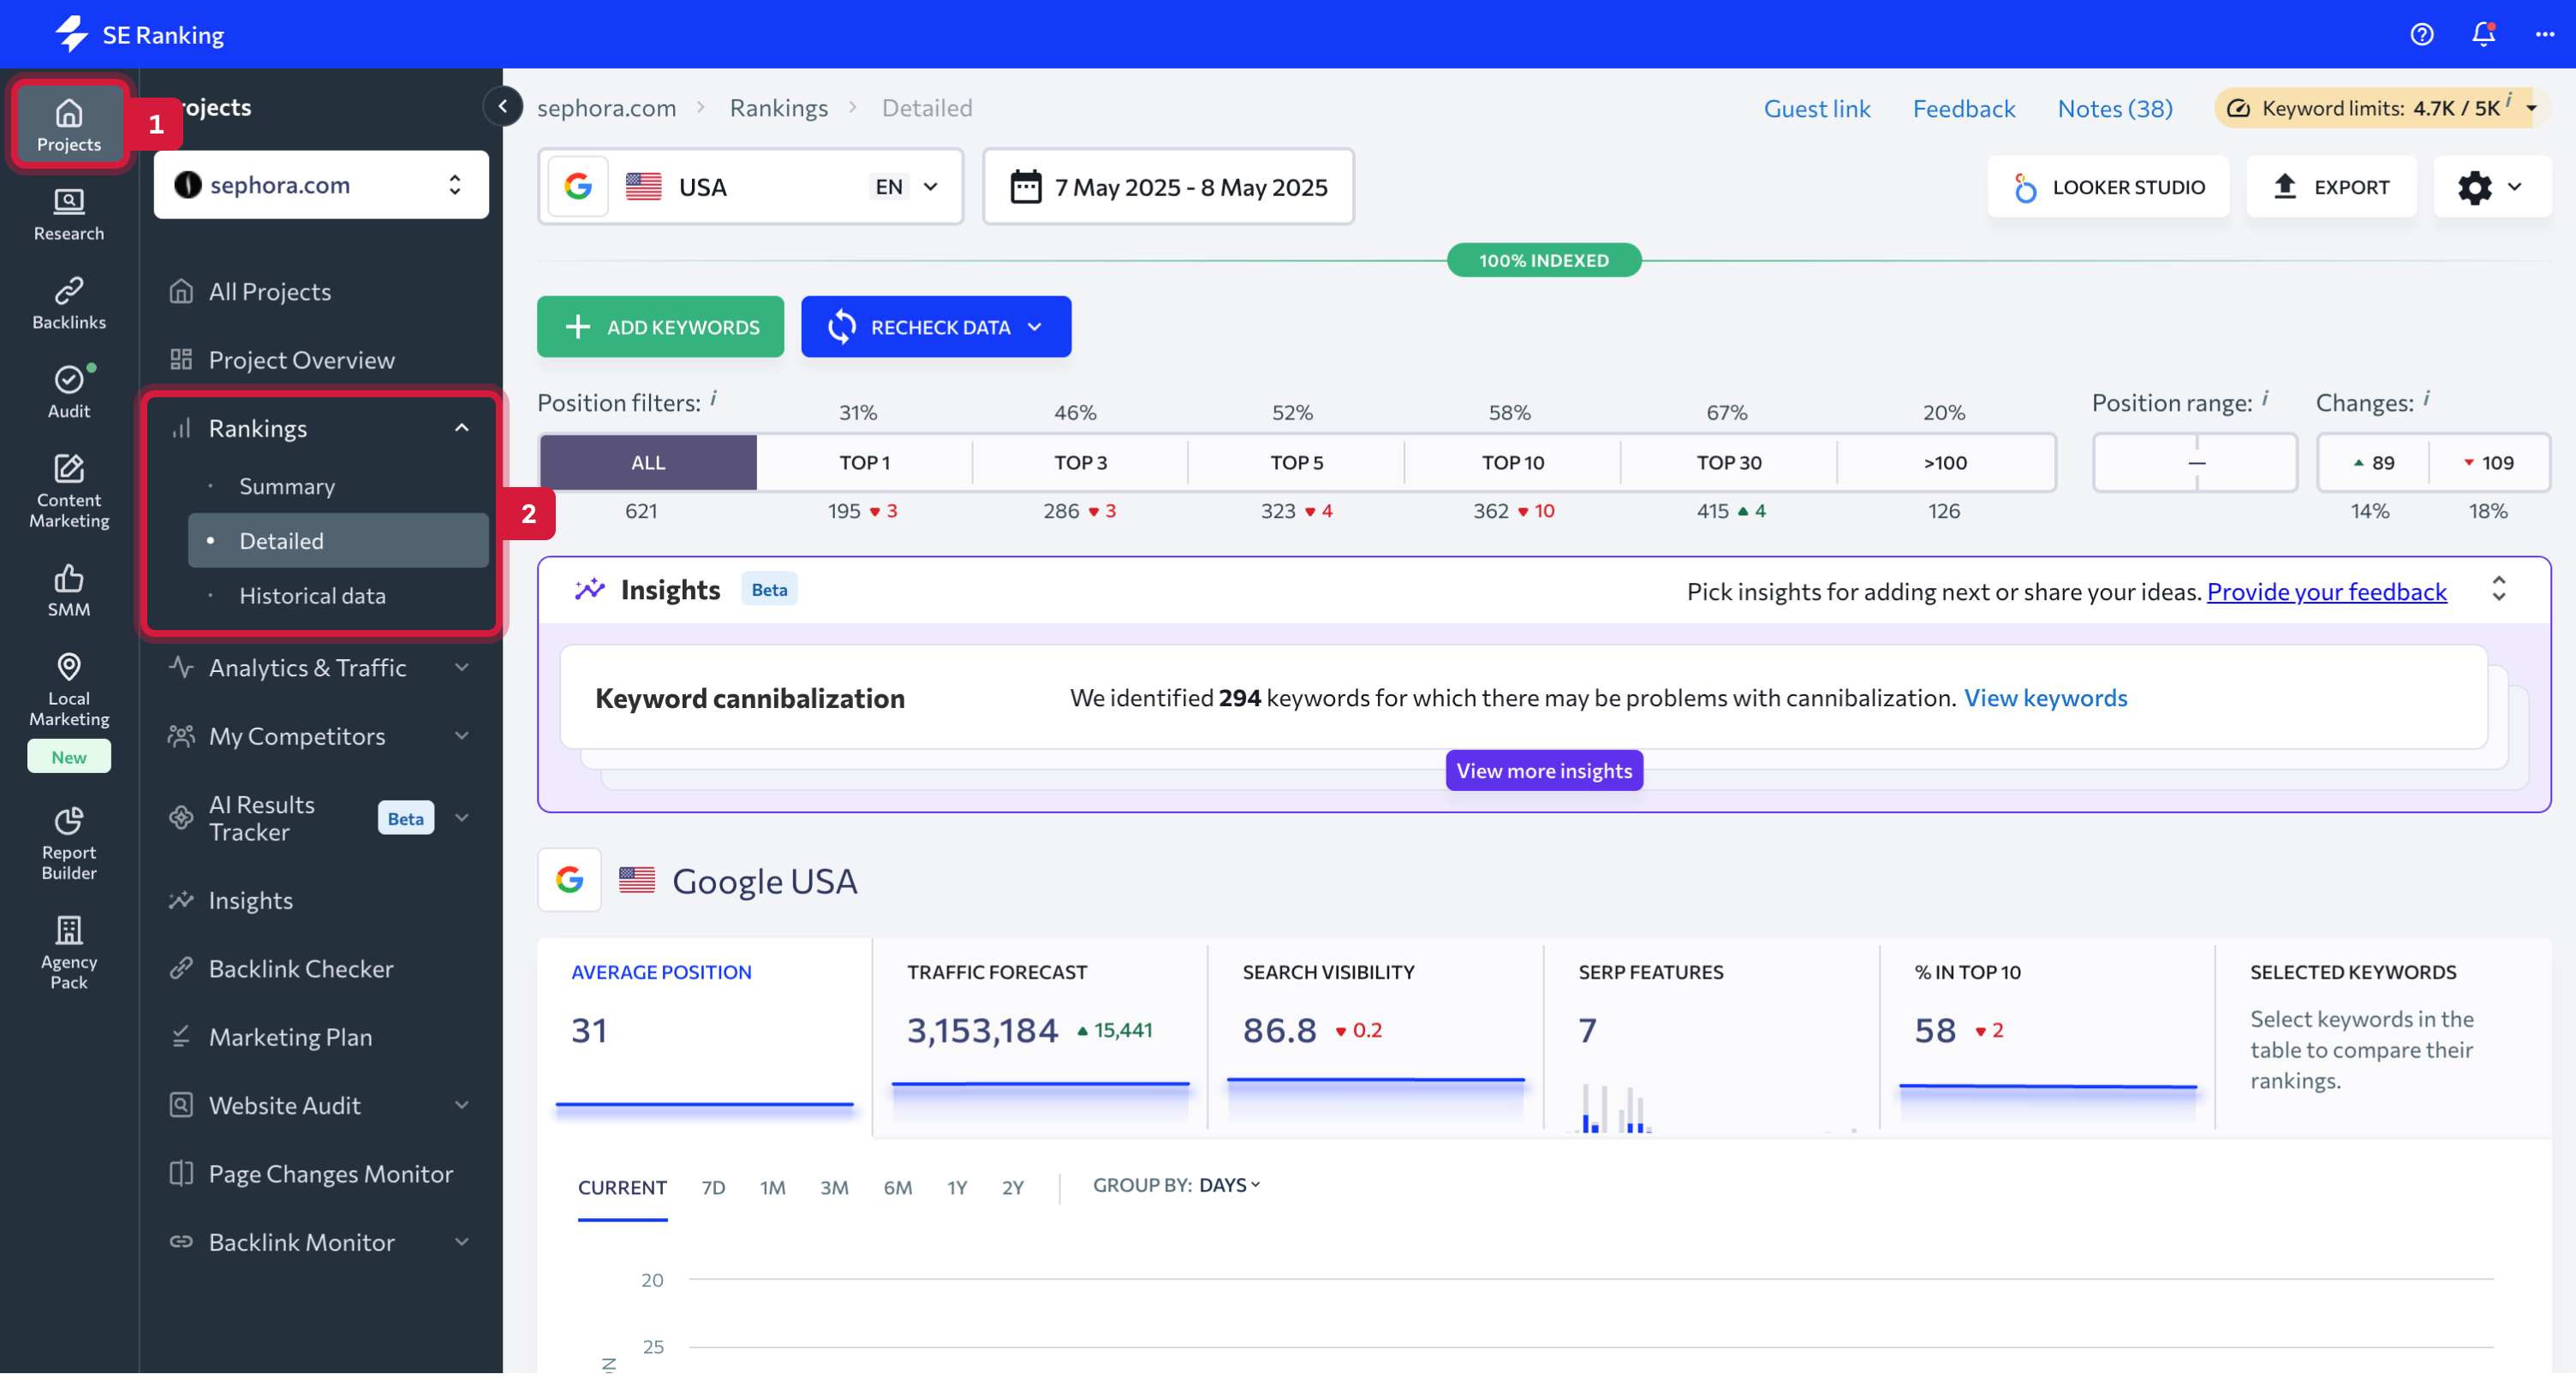Open Report Builder in the sidebar

tap(68, 845)
